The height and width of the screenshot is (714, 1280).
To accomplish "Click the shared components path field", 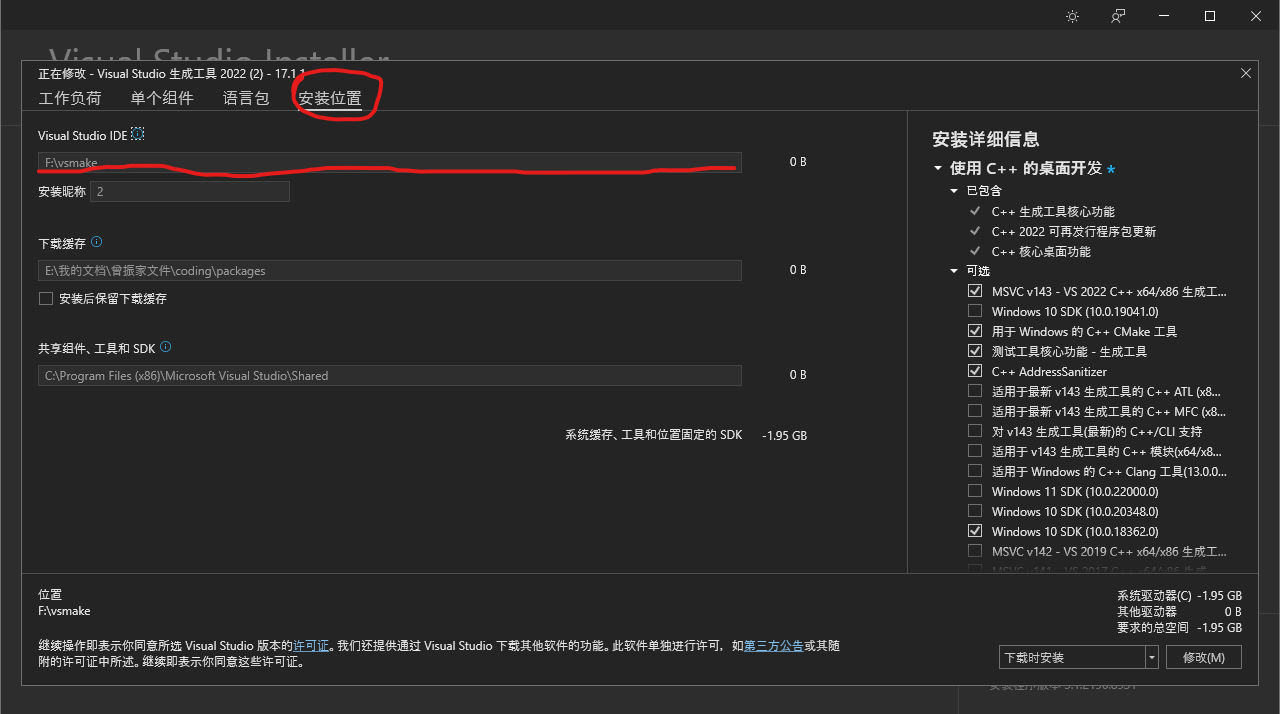I will coord(390,376).
